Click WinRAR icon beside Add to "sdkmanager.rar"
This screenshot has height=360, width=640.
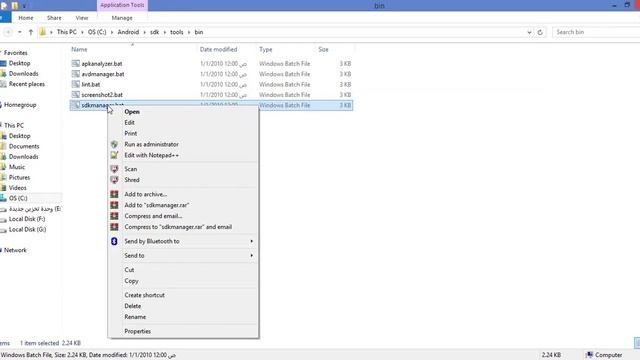click(114, 205)
